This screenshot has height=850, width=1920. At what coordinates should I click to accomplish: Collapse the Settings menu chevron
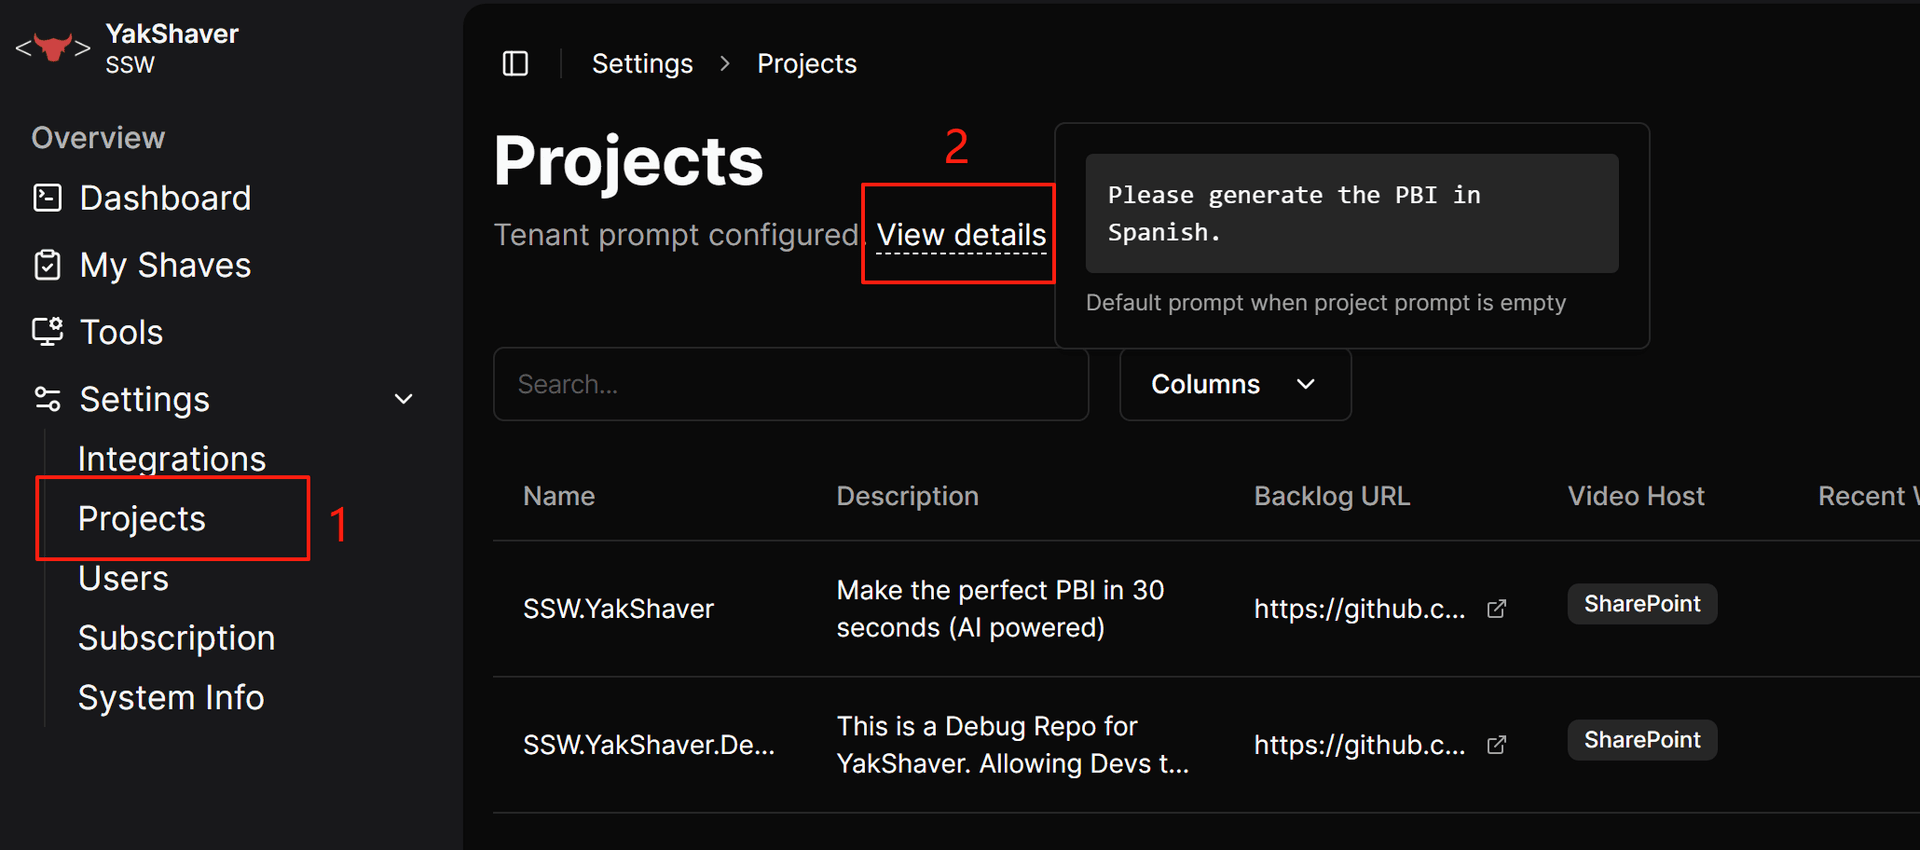pyautogui.click(x=404, y=399)
